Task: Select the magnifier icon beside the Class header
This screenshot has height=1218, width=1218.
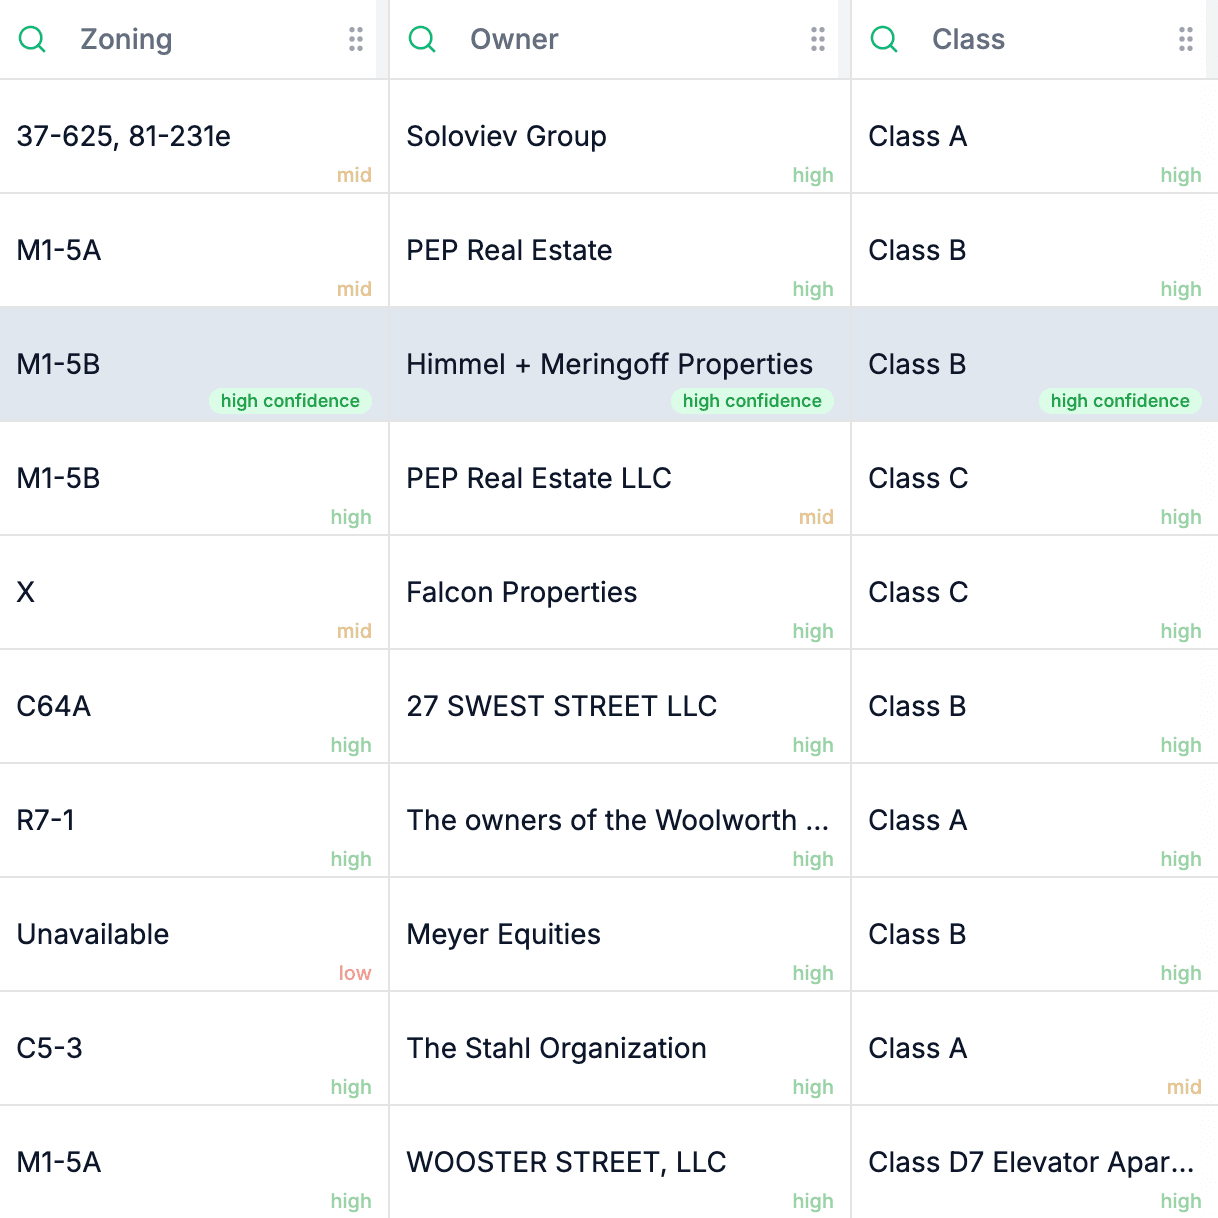Action: pos(884,39)
